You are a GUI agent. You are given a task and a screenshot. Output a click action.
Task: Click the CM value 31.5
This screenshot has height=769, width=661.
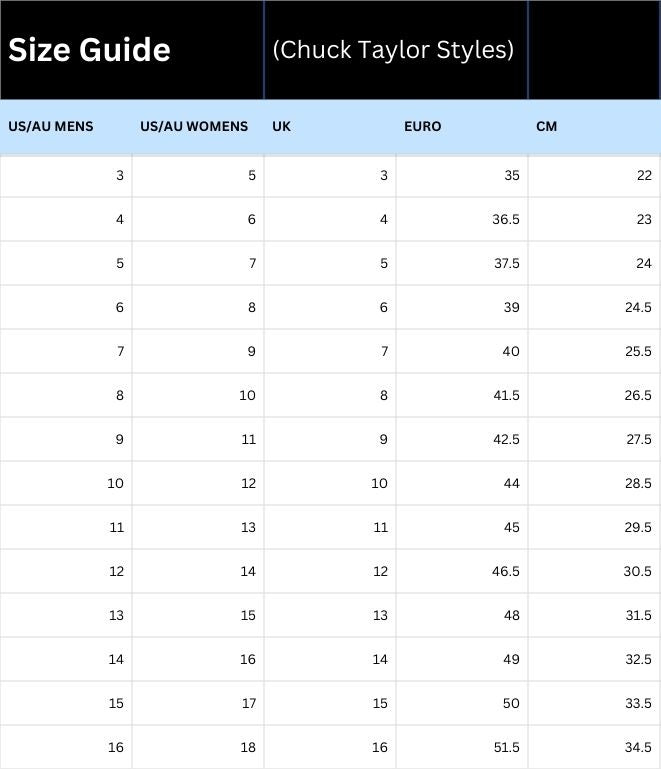point(638,615)
